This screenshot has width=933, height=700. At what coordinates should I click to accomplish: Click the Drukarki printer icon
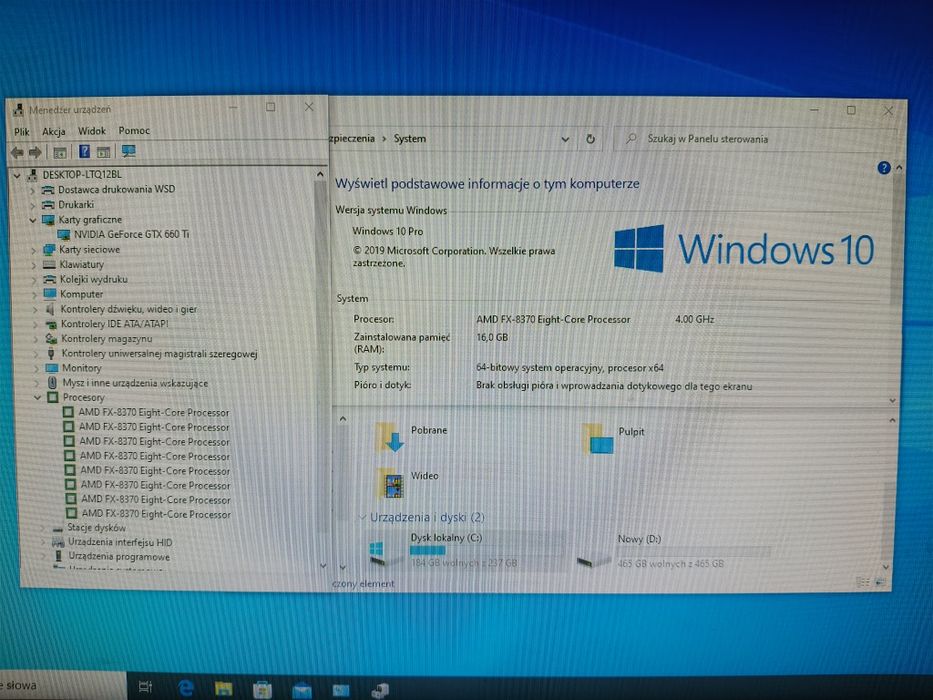(48, 205)
